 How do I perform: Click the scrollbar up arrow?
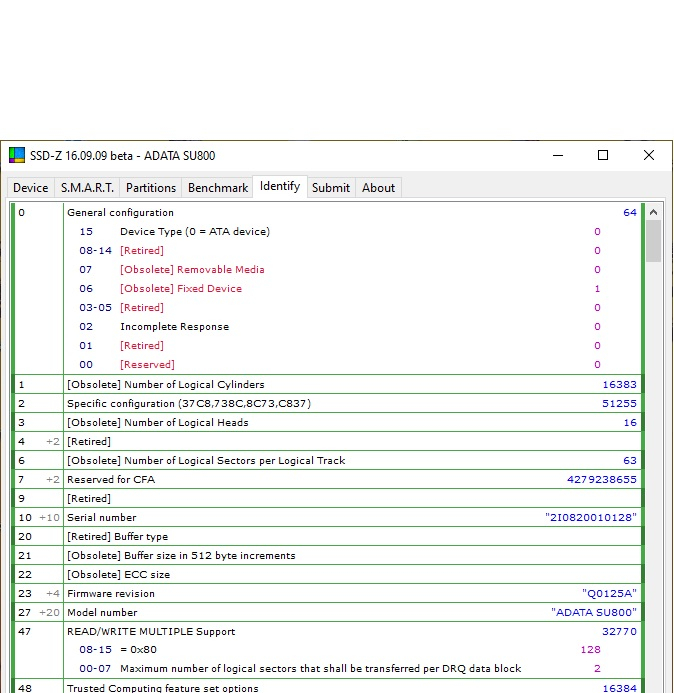click(653, 212)
